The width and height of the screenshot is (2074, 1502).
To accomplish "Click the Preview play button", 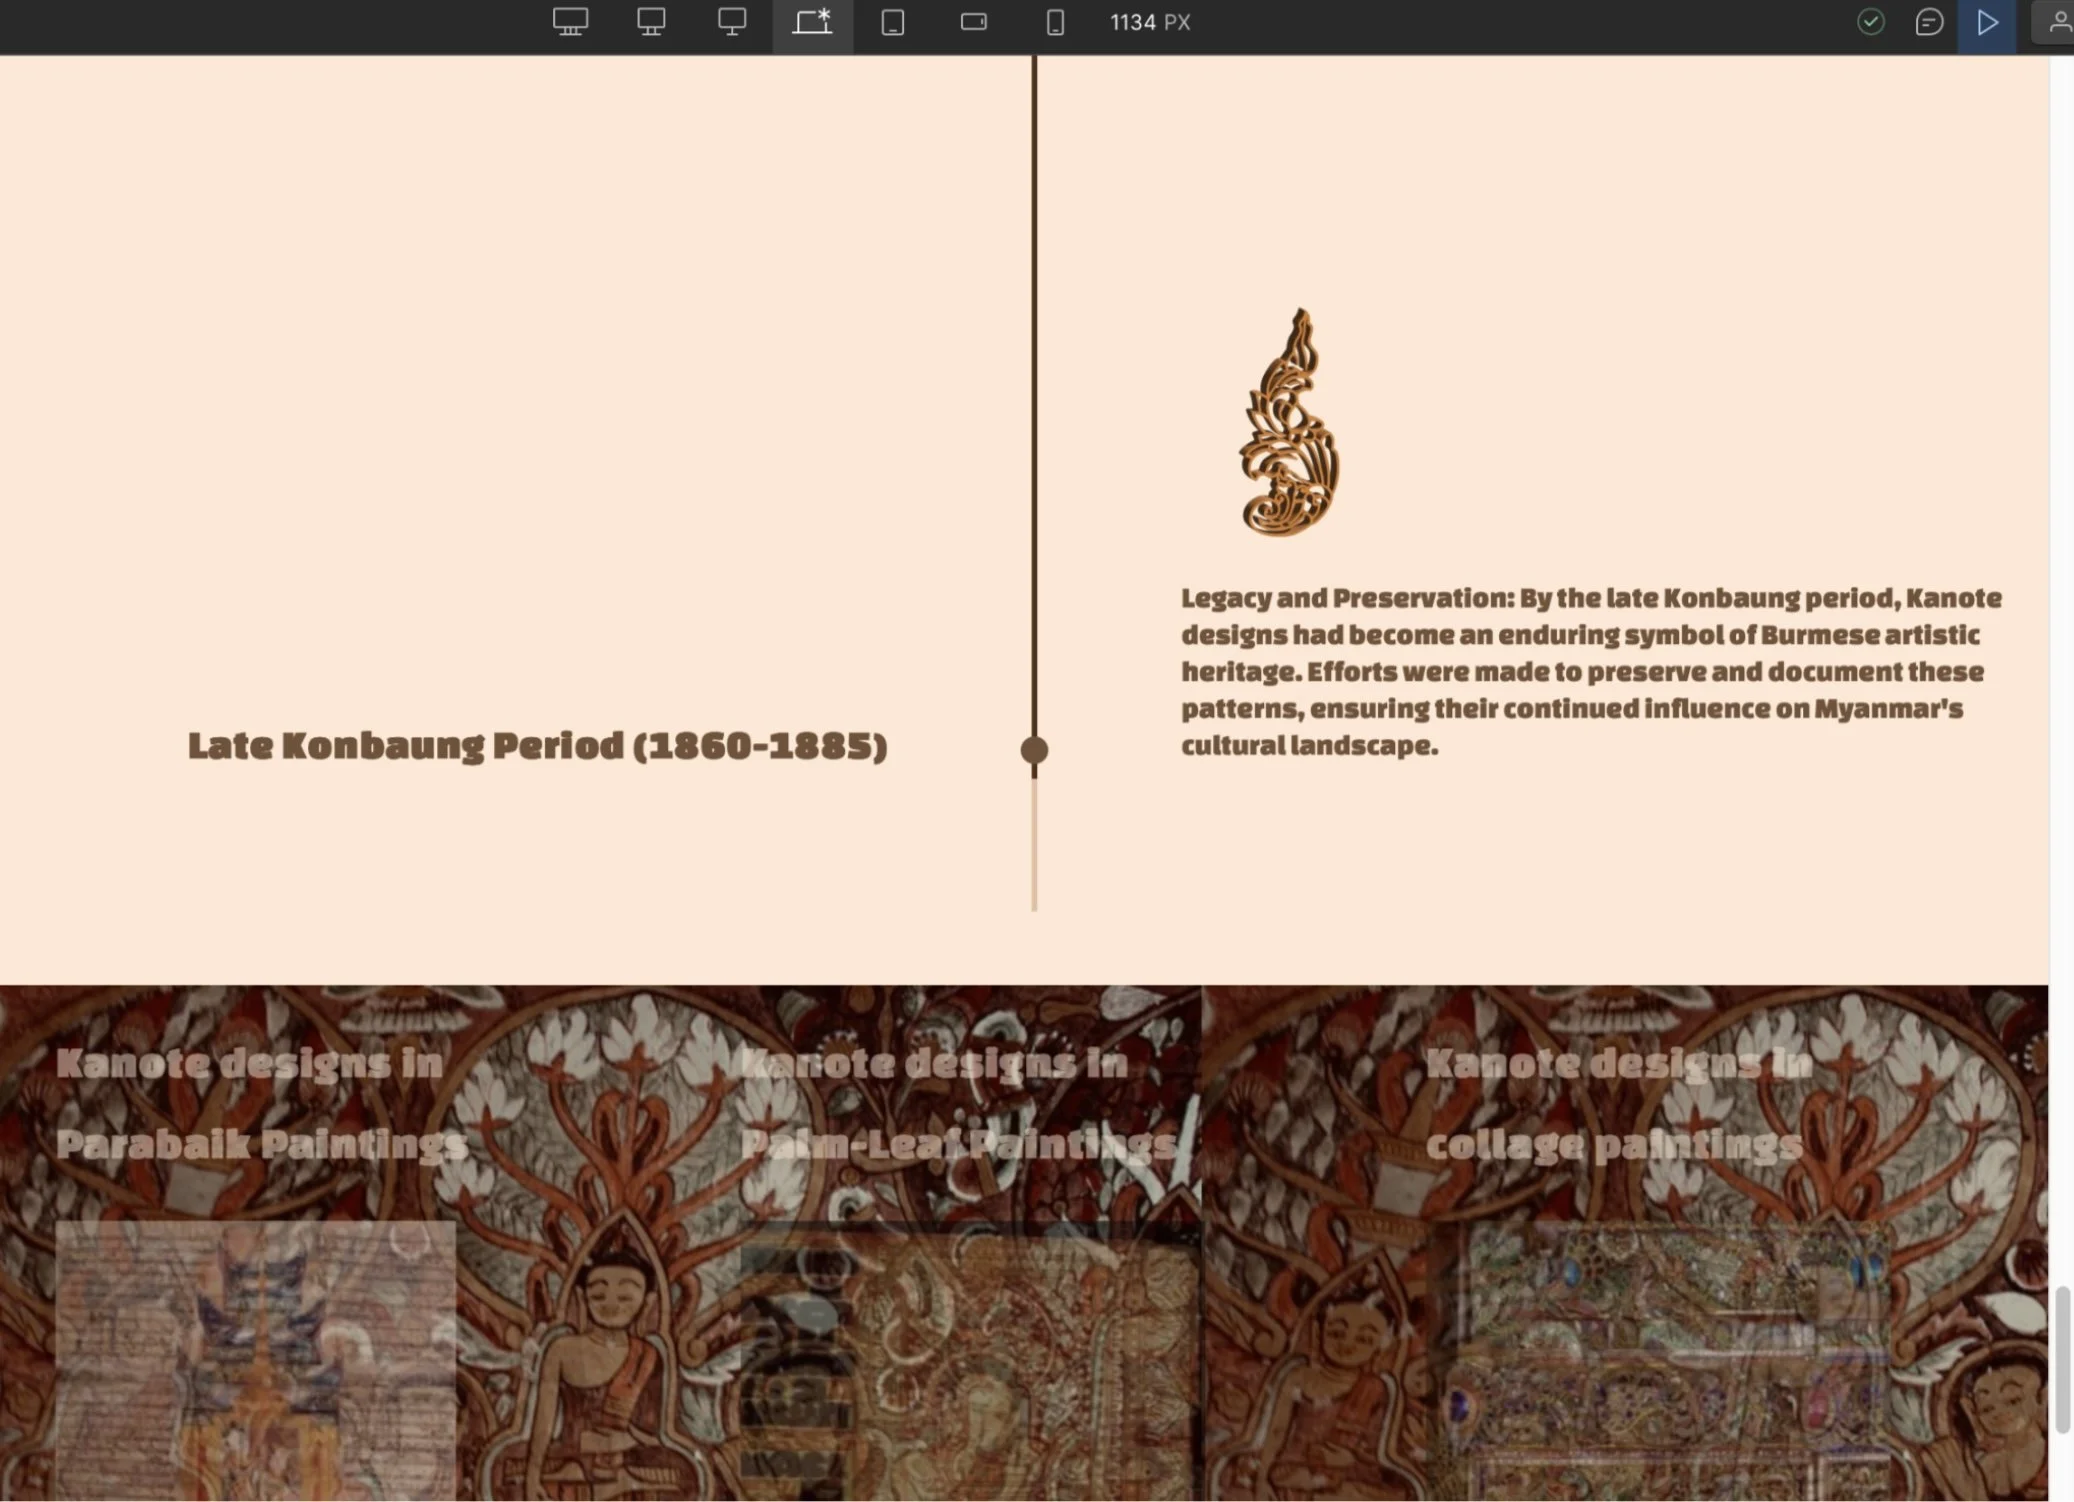I will [1987, 22].
